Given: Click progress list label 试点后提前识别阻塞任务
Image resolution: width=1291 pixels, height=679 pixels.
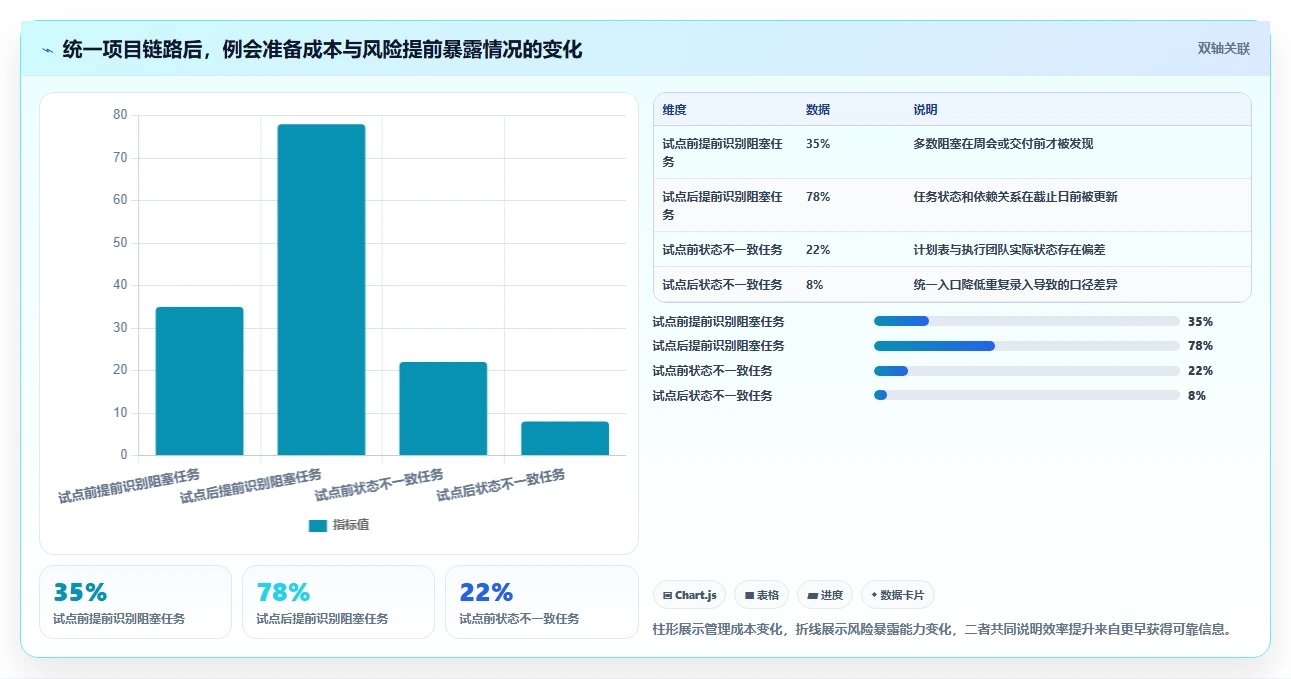Looking at the screenshot, I should pos(718,346).
